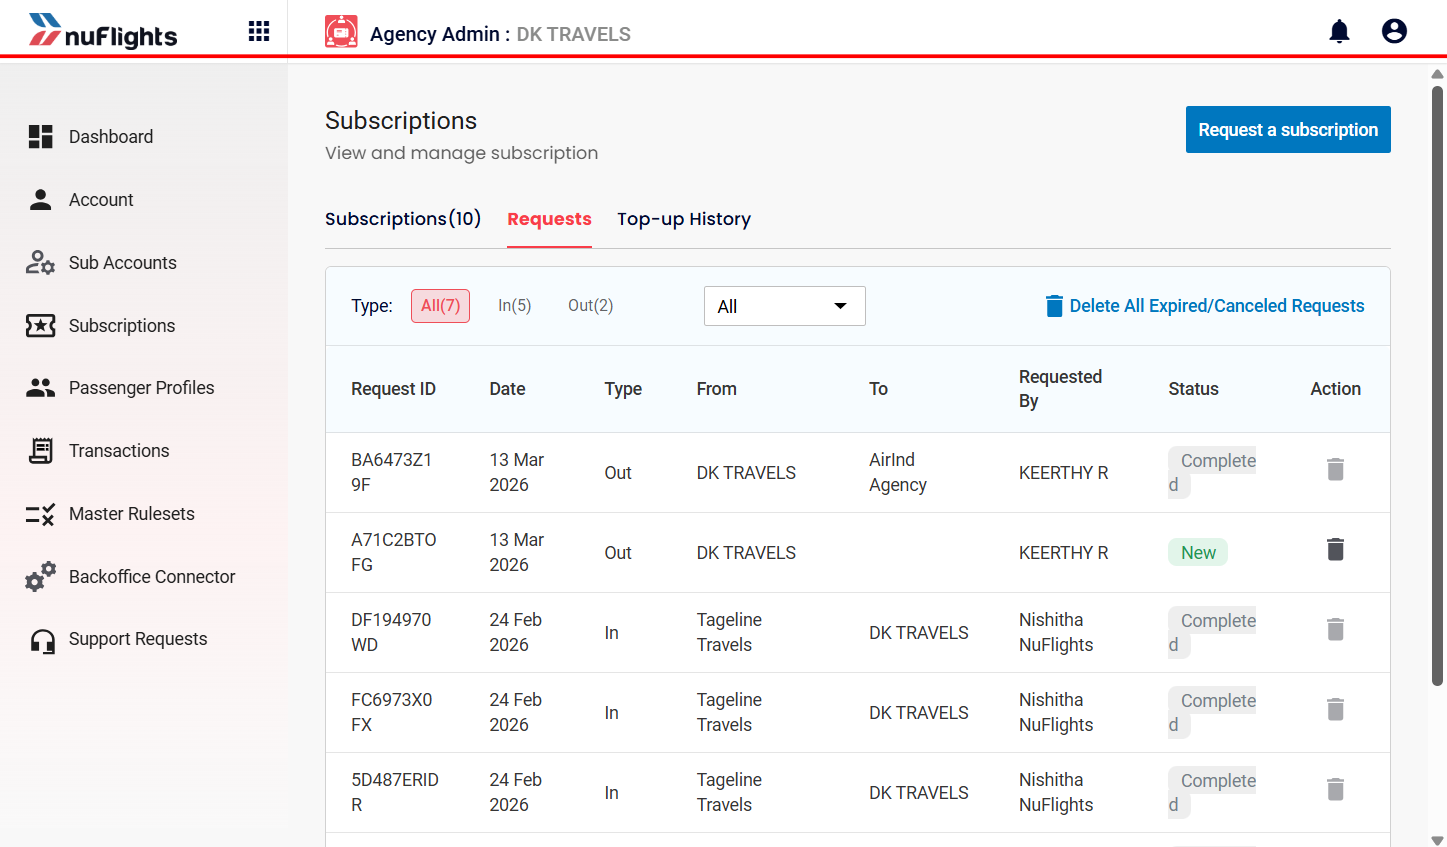Image resolution: width=1447 pixels, height=847 pixels.
Task: Switch to the Subscriptions(10) tab
Action: coord(403,219)
